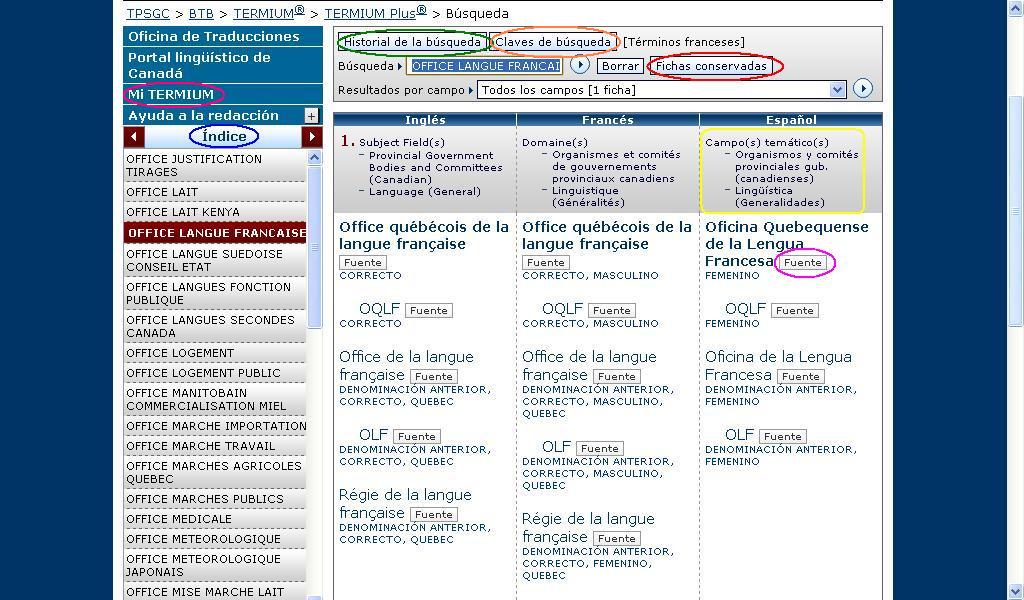Click the Índice heading
Screen dimensions: 1024x600
(x=224, y=136)
